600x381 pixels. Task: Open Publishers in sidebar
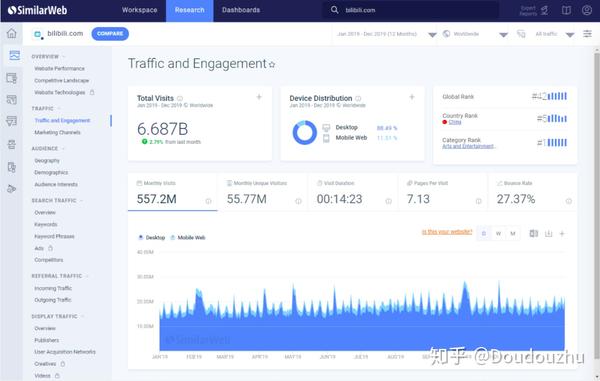click(47, 340)
